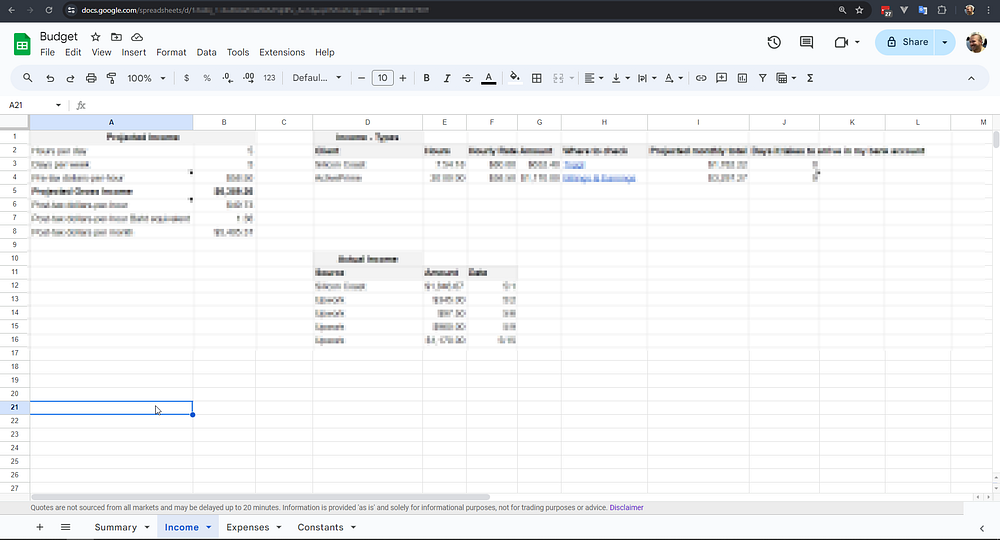Open the Data menu
The width and height of the screenshot is (1000, 540).
206,52
